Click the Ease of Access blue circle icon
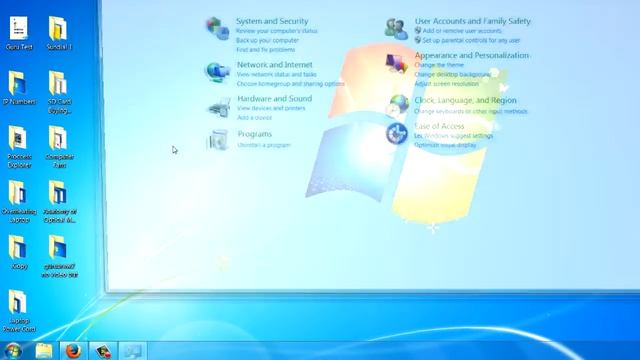Viewport: 640px width, 360px height. click(x=397, y=133)
